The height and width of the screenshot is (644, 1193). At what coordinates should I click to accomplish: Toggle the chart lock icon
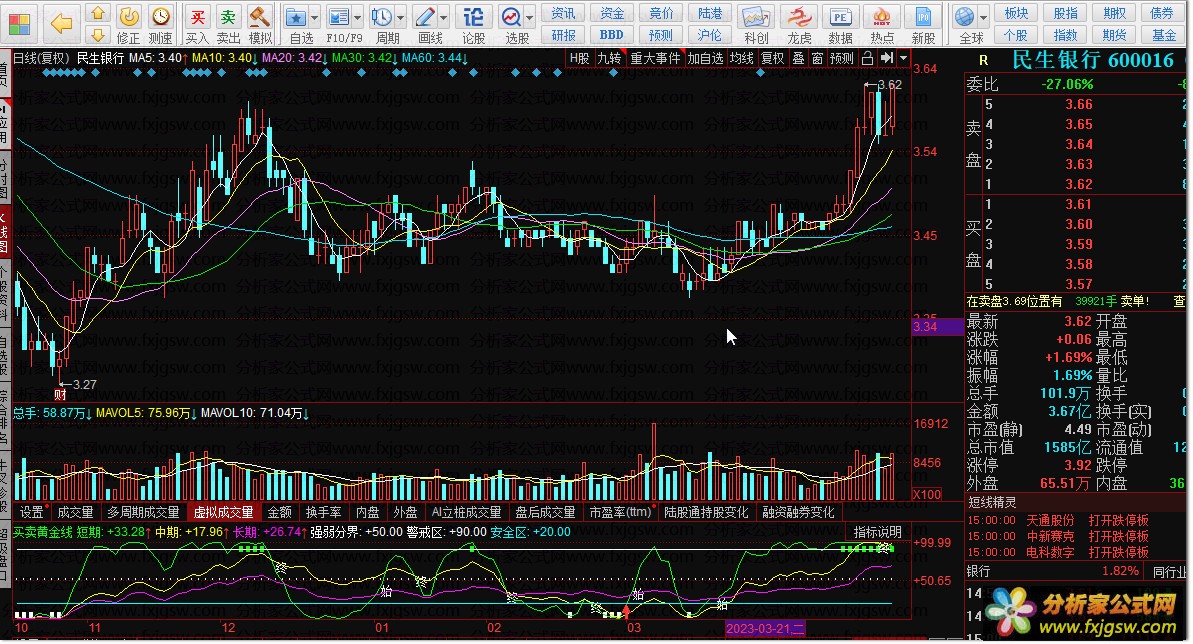(867, 58)
